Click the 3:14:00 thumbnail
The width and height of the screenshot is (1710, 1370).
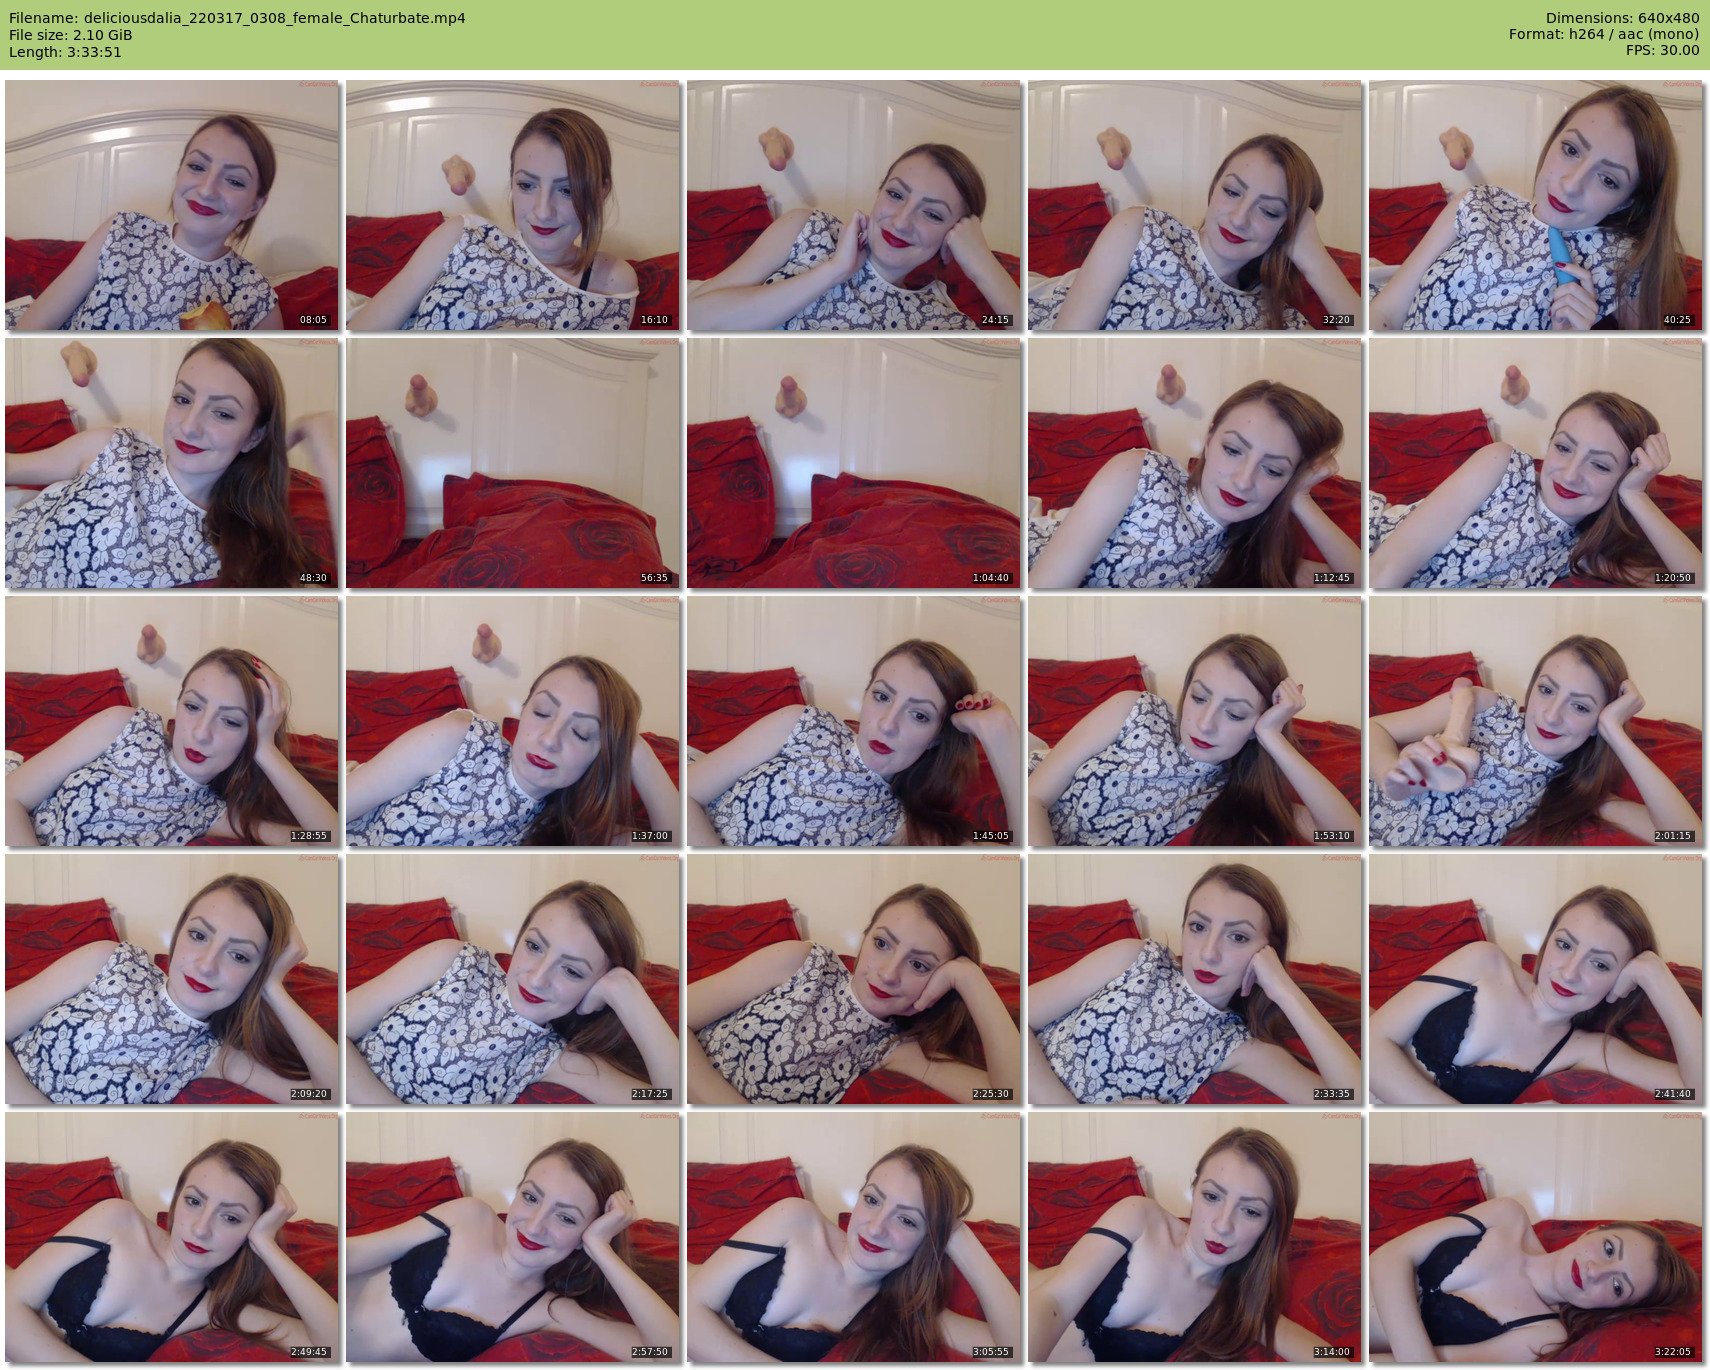click(x=1195, y=1237)
